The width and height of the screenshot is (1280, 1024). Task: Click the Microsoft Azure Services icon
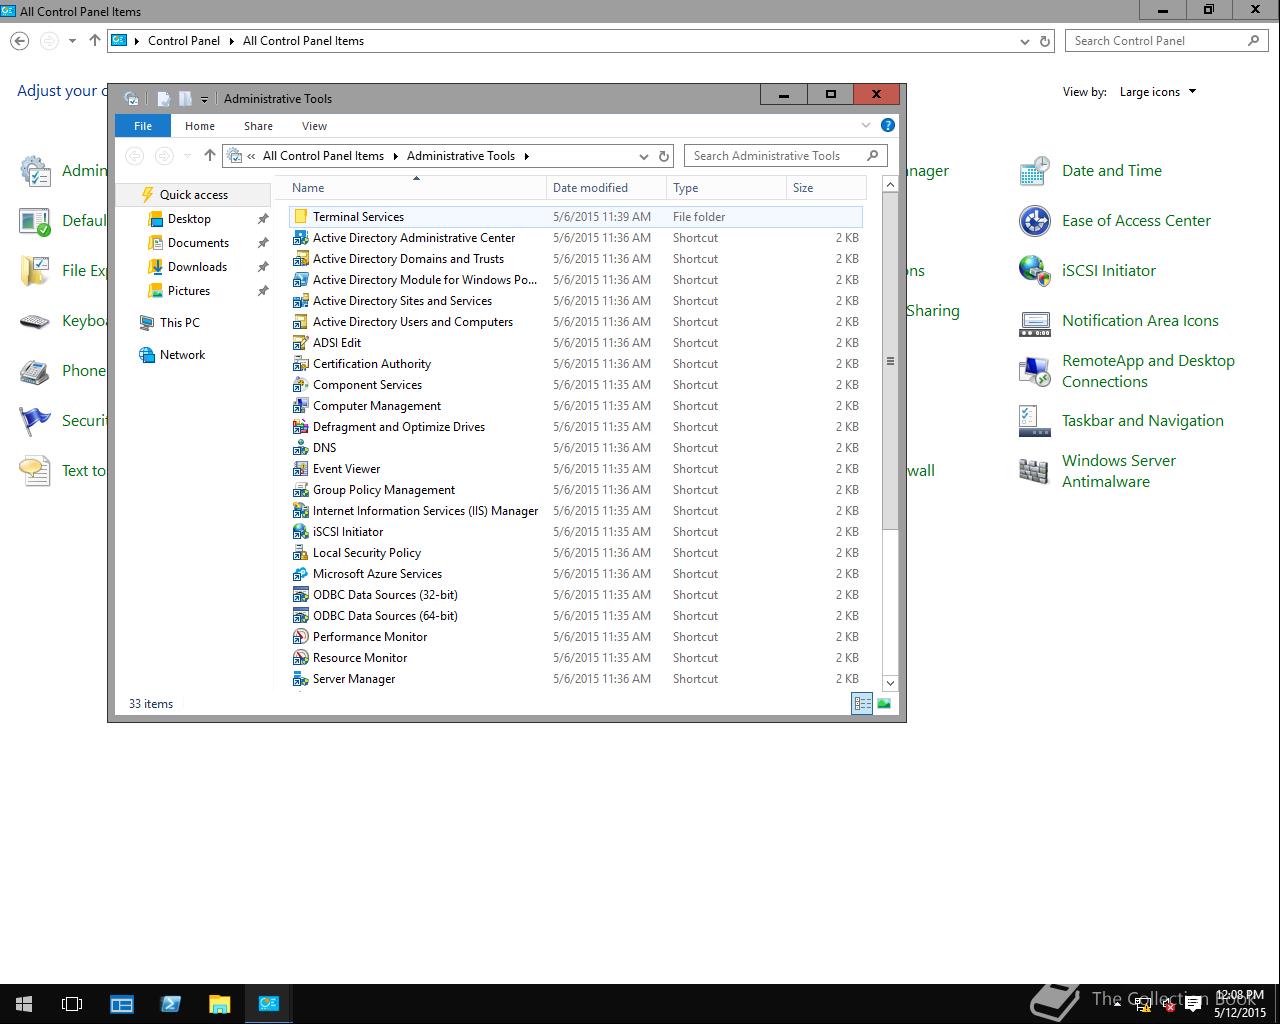[x=300, y=574]
